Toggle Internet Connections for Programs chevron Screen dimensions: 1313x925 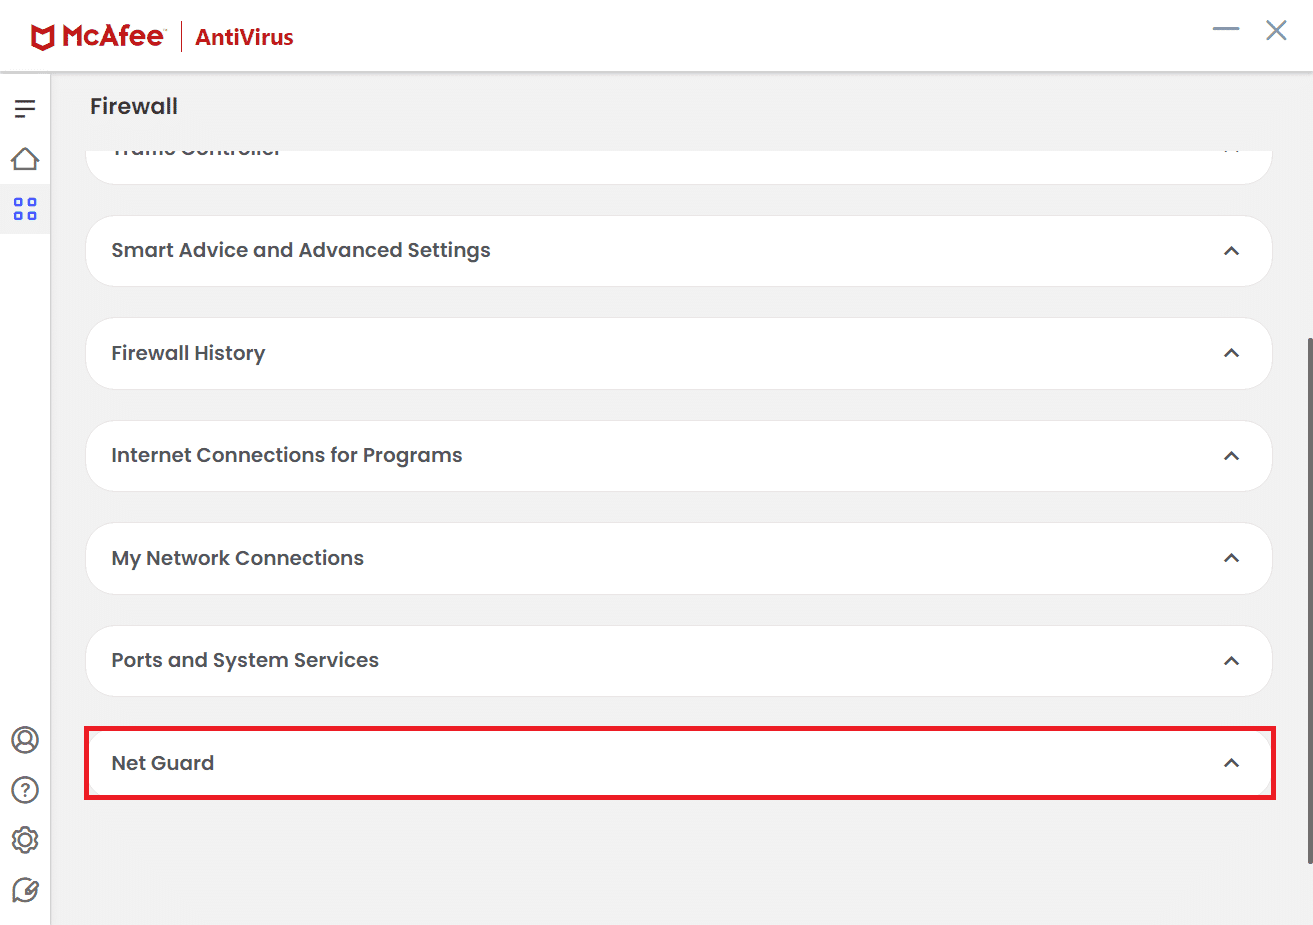pyautogui.click(x=1231, y=456)
